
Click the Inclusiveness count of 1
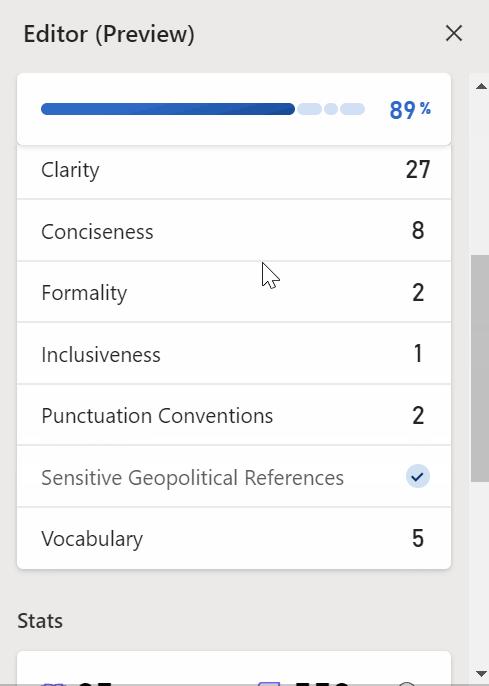[418, 354]
